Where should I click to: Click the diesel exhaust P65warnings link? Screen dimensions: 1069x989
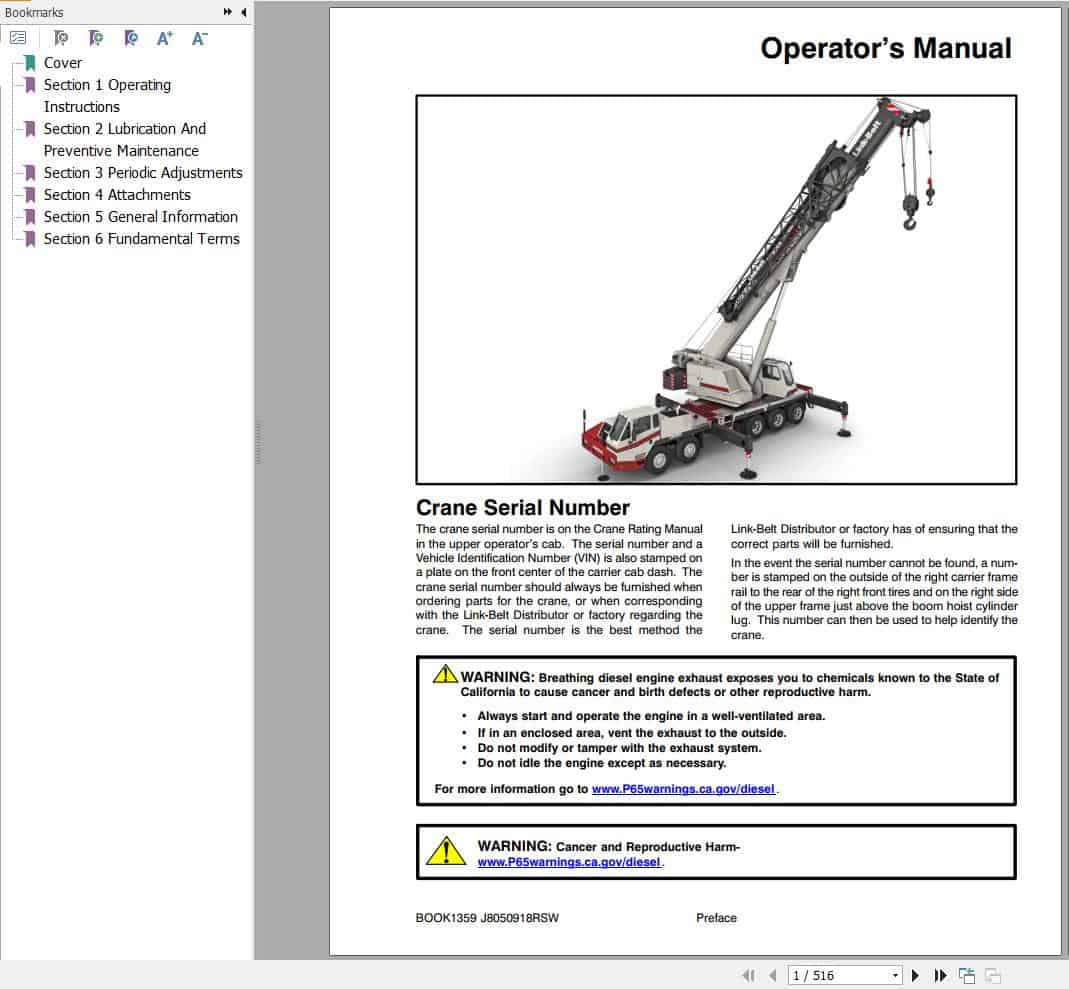682,789
